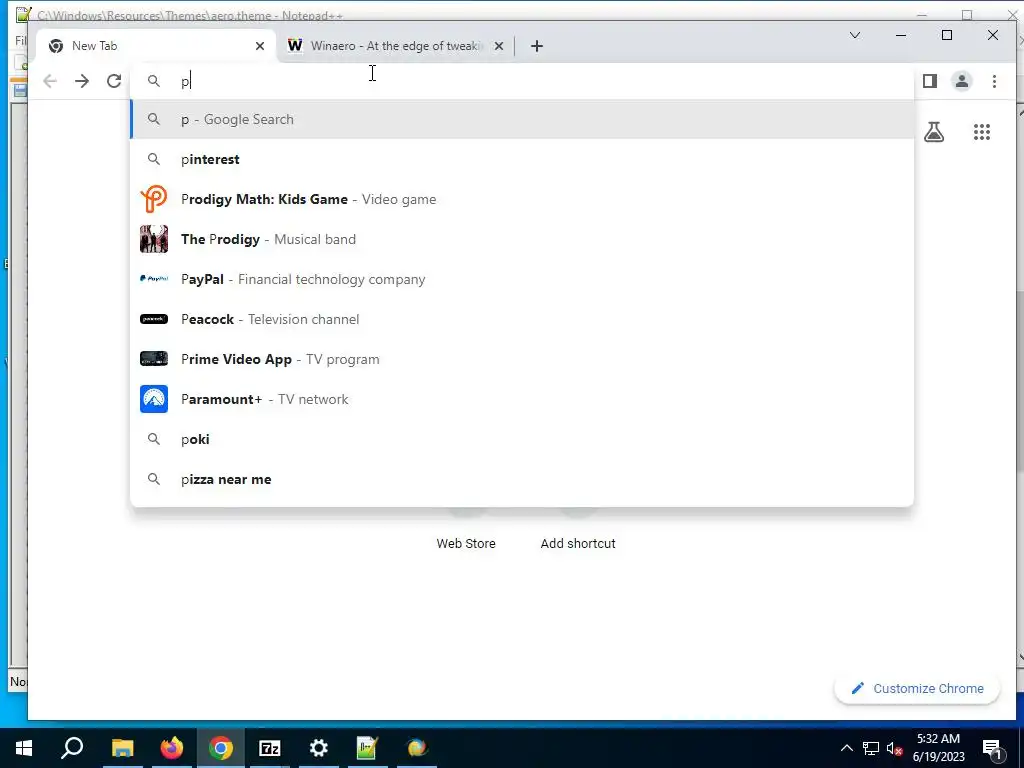The image size is (1024, 768).
Task: Show hidden tray icons chevron
Action: 846,748
